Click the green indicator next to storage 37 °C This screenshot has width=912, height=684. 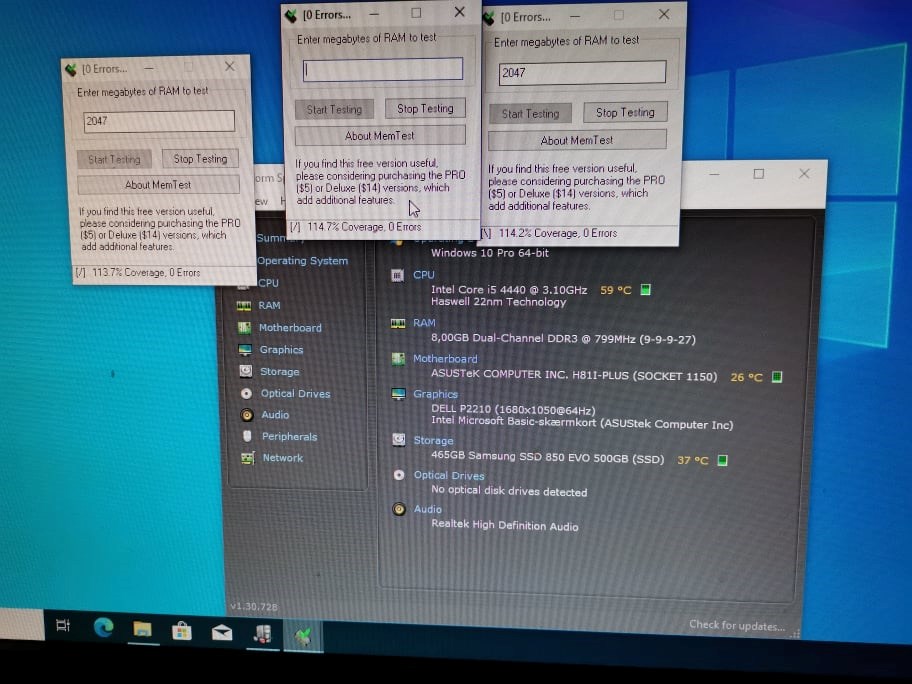(x=722, y=460)
